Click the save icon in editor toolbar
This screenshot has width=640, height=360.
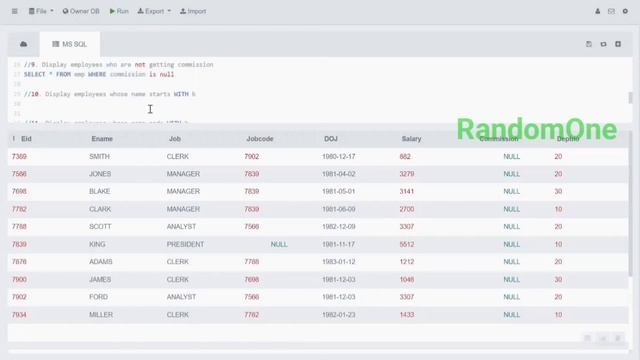pyautogui.click(x=589, y=44)
